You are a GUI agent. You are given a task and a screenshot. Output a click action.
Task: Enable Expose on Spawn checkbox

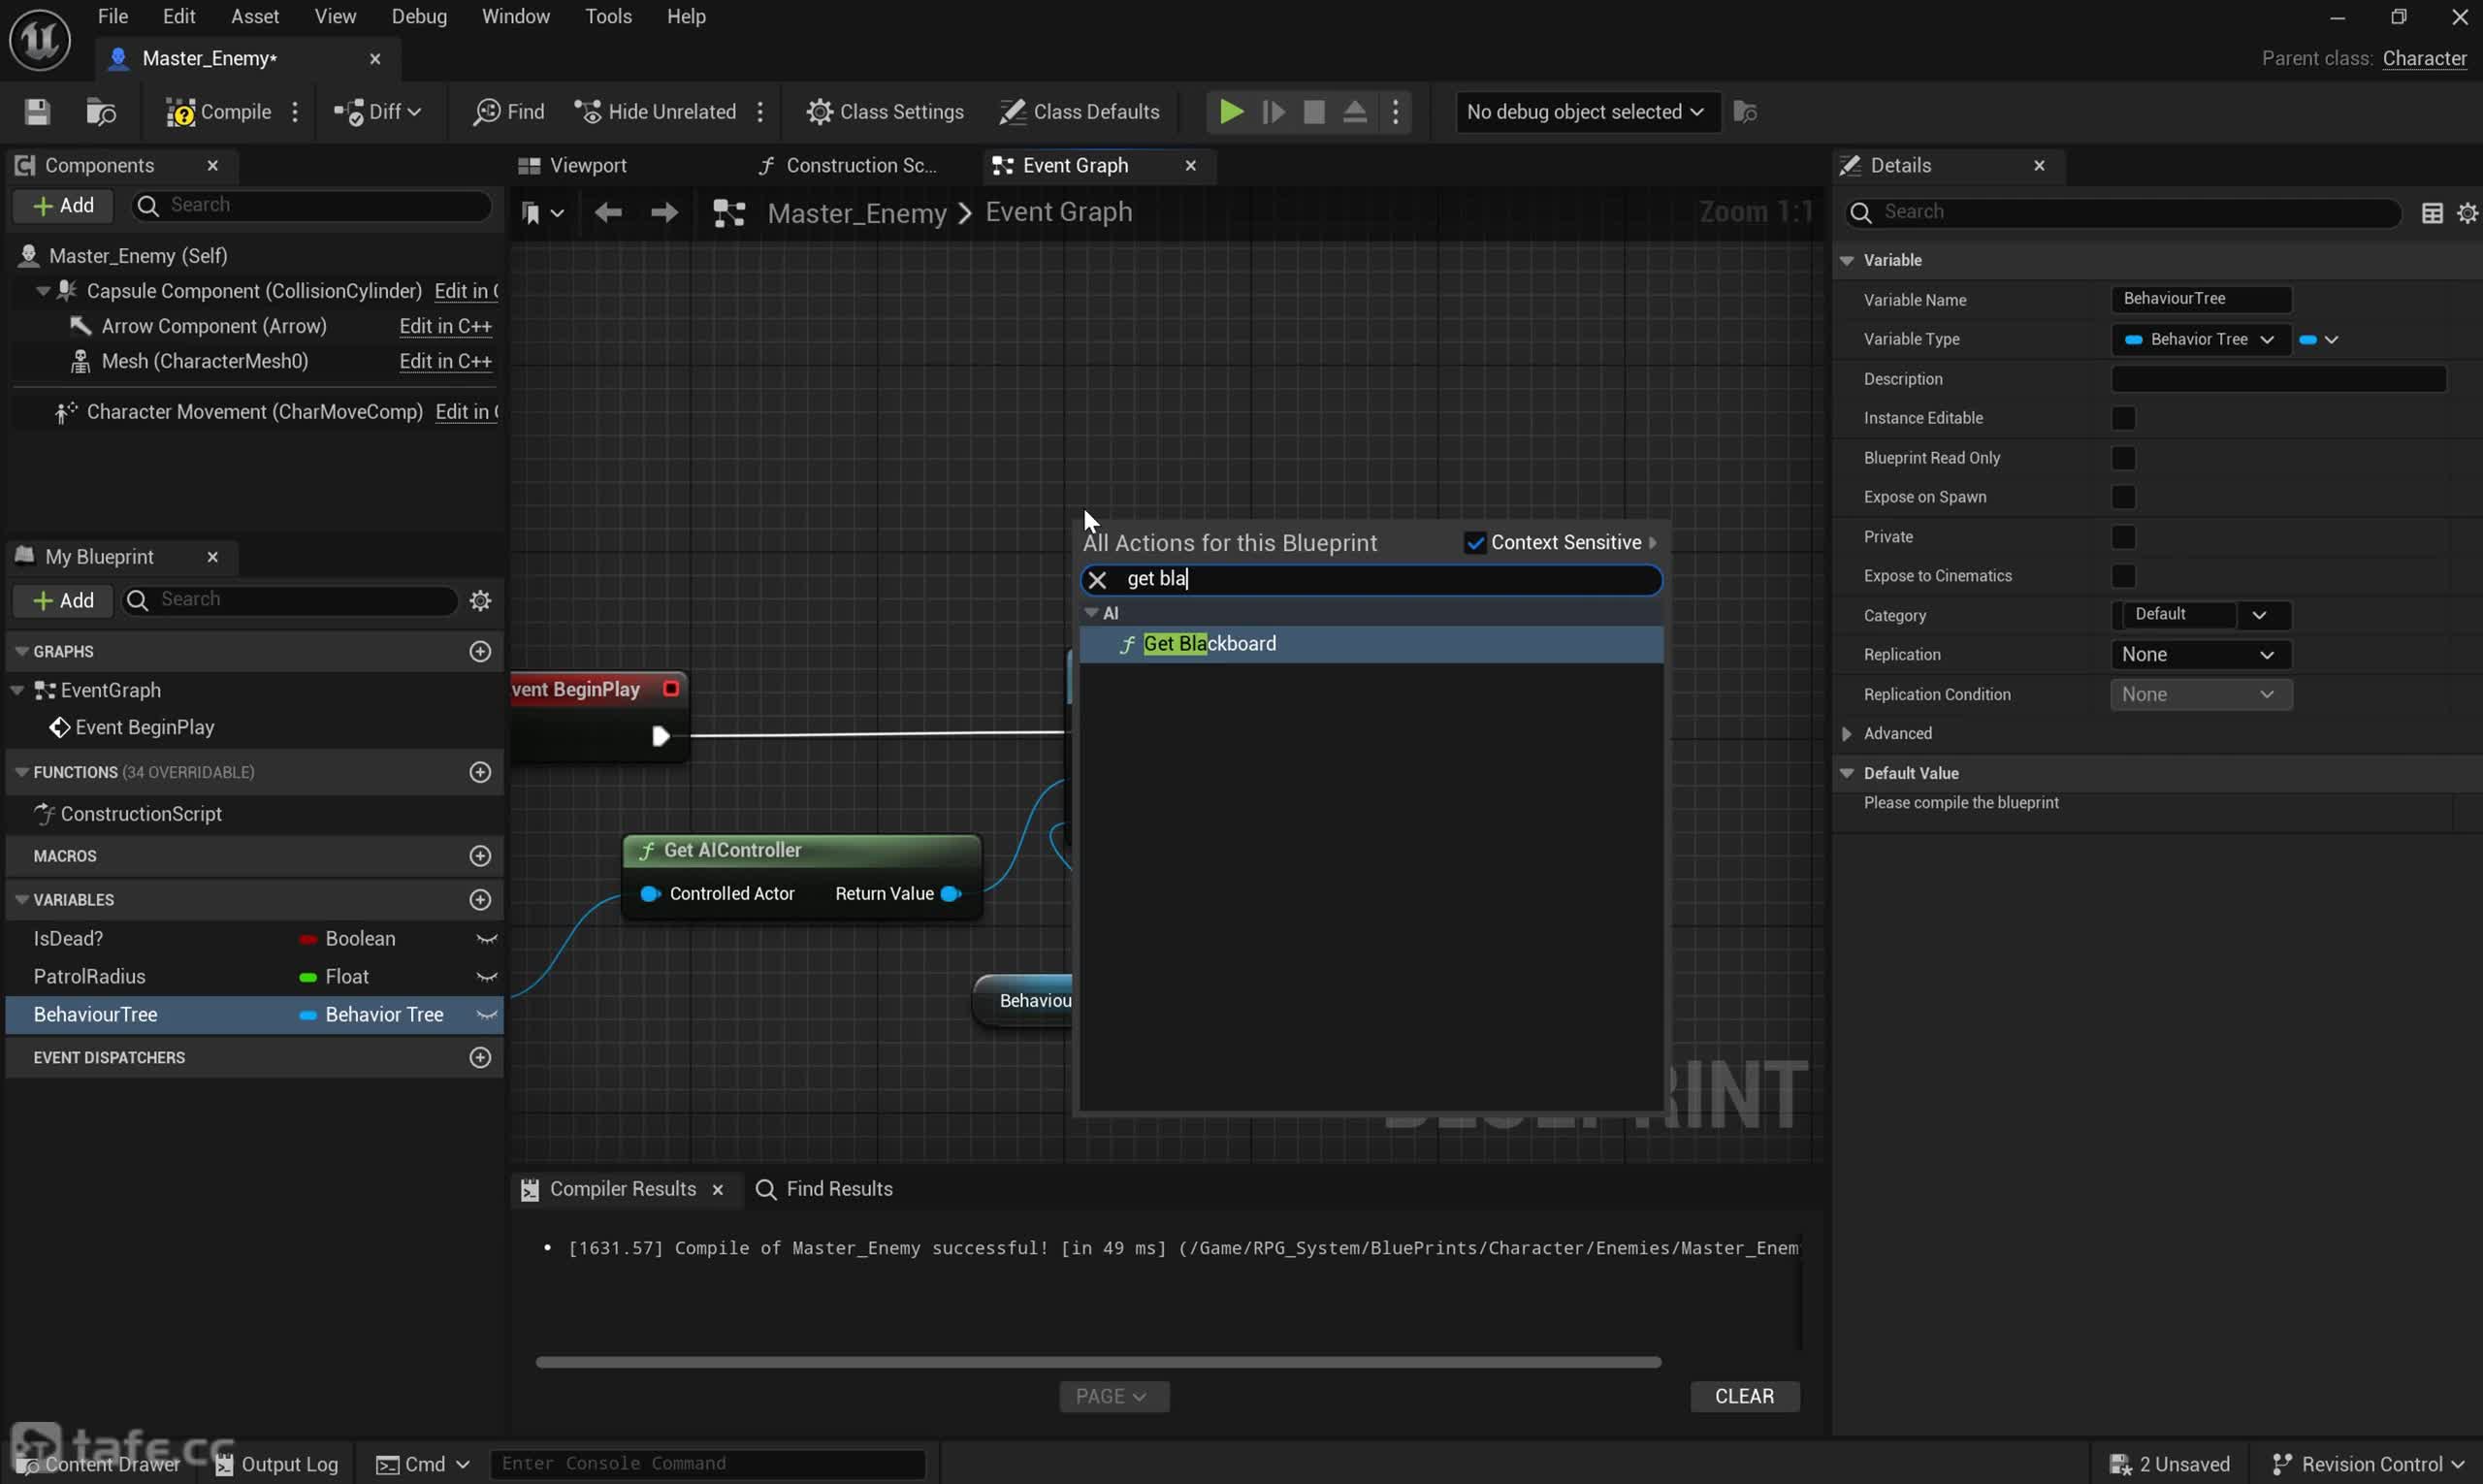2122,497
